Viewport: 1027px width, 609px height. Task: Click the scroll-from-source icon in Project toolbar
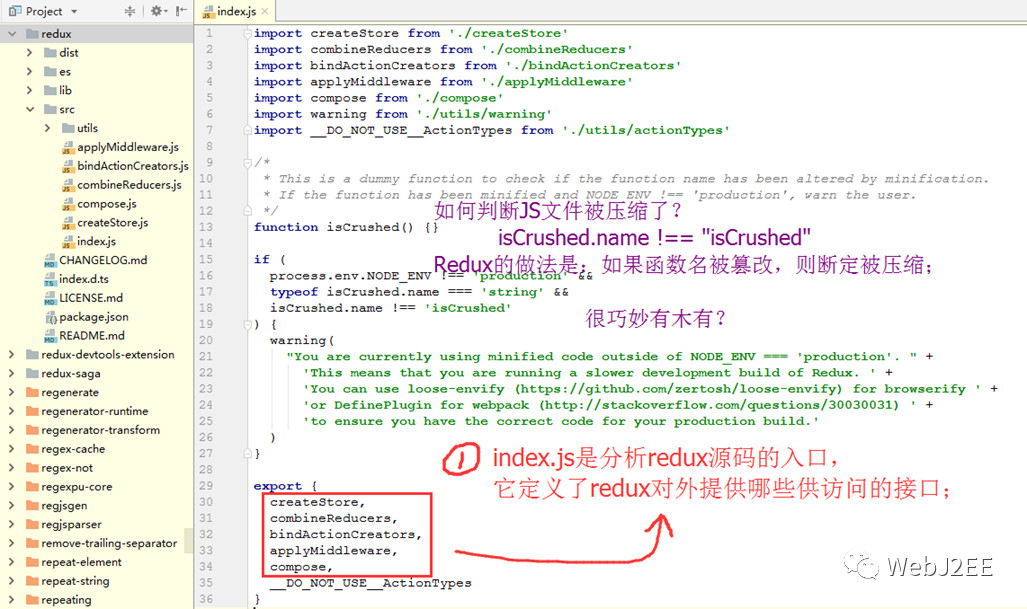(130, 11)
